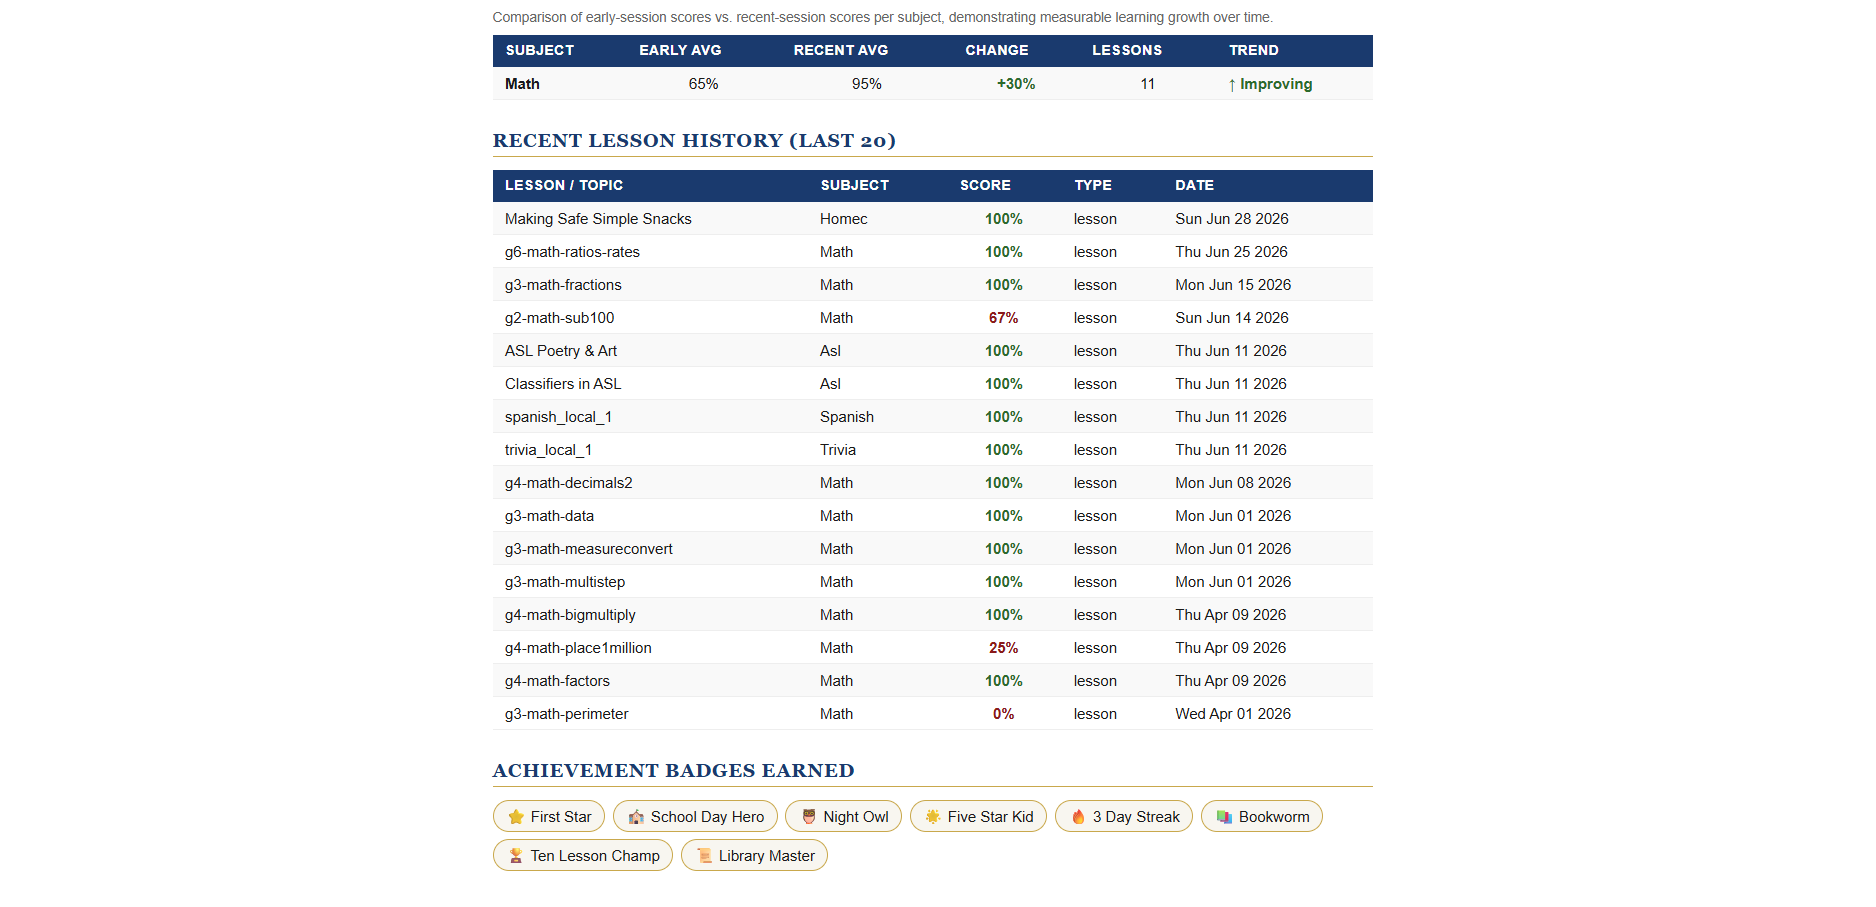
Task: Click the 0% score for g3-math-perimeter
Action: coord(1003,714)
